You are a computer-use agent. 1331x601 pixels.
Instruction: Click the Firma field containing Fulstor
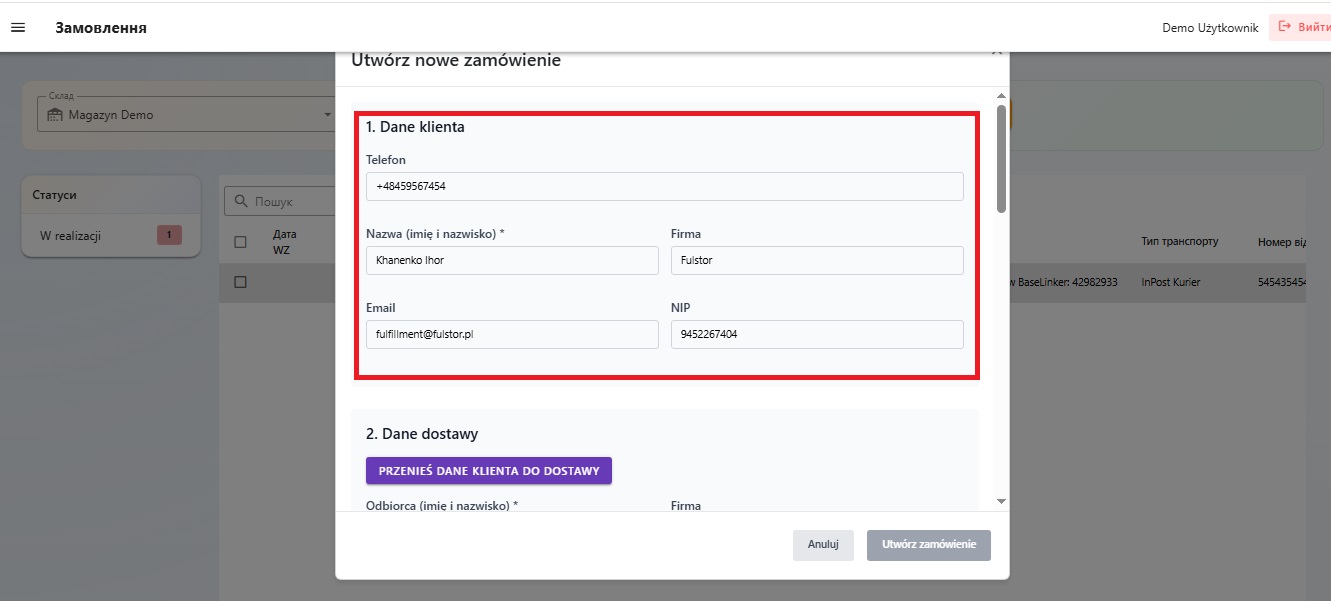817,260
